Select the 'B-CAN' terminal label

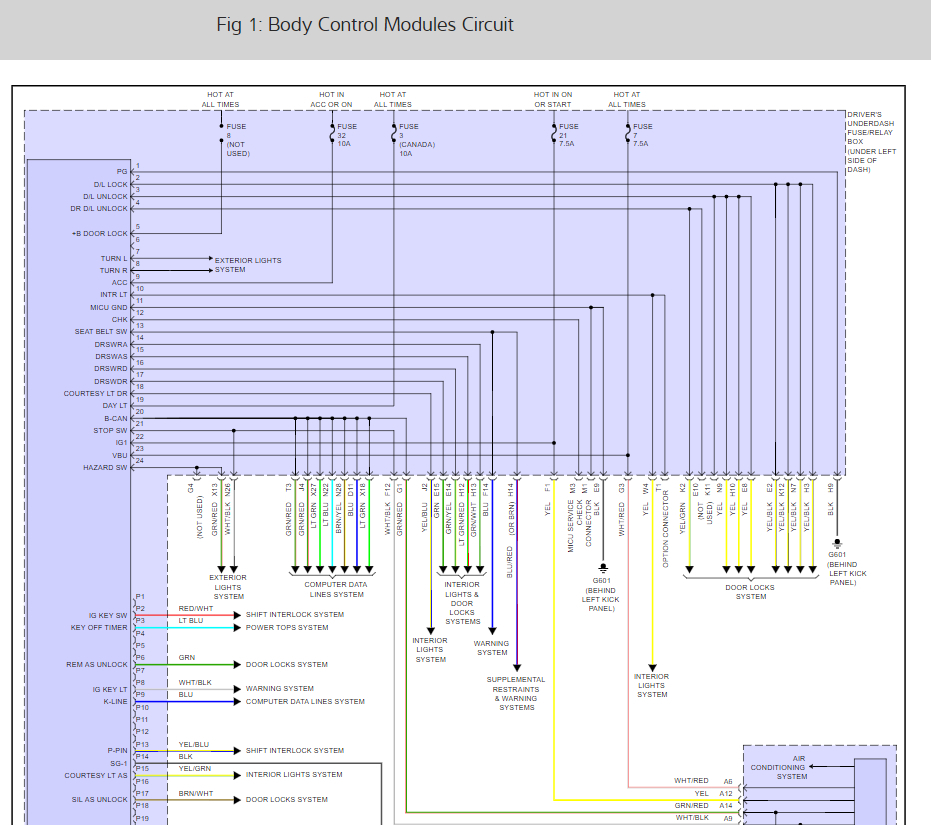coord(116,418)
